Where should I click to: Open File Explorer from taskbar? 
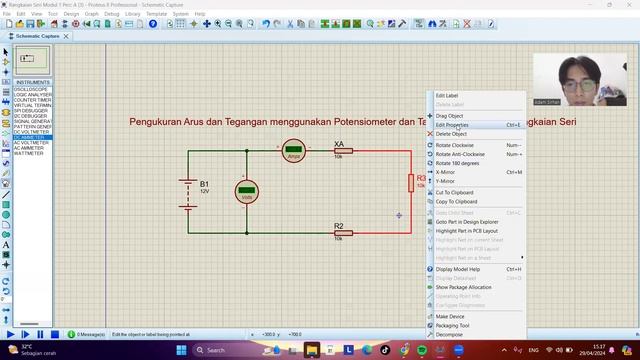[x=312, y=350]
